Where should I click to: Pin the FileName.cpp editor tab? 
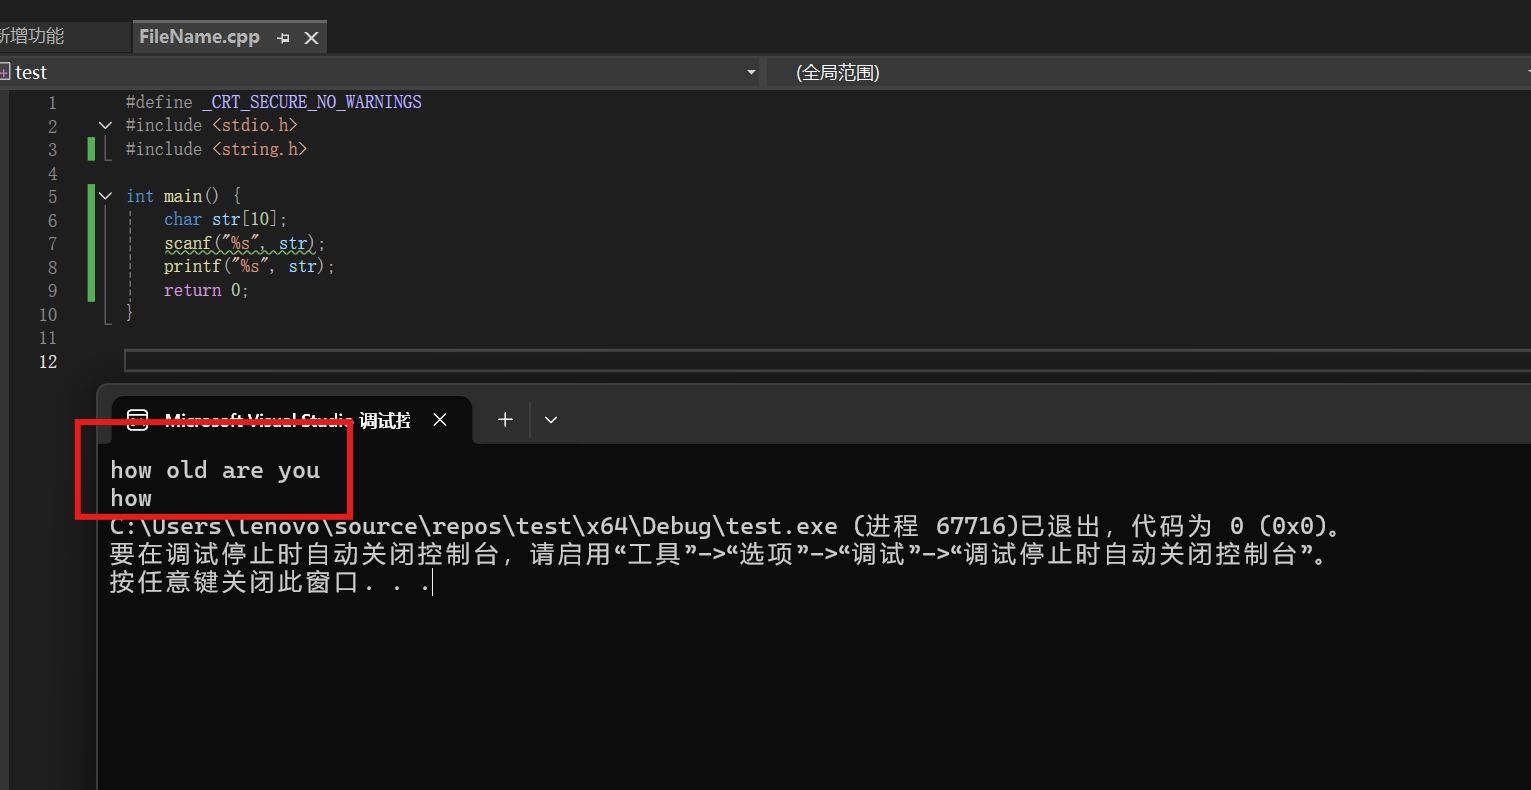pyautogui.click(x=284, y=38)
